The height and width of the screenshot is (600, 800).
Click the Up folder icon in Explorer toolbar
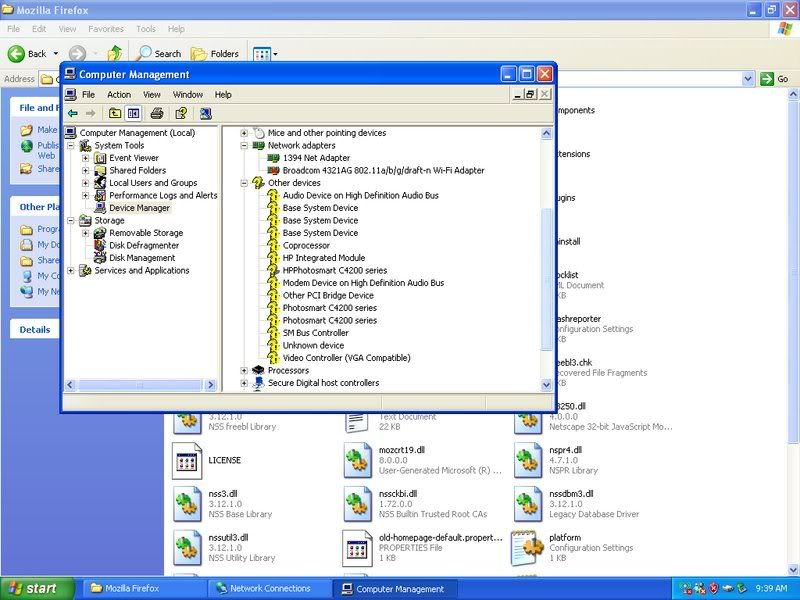point(115,54)
